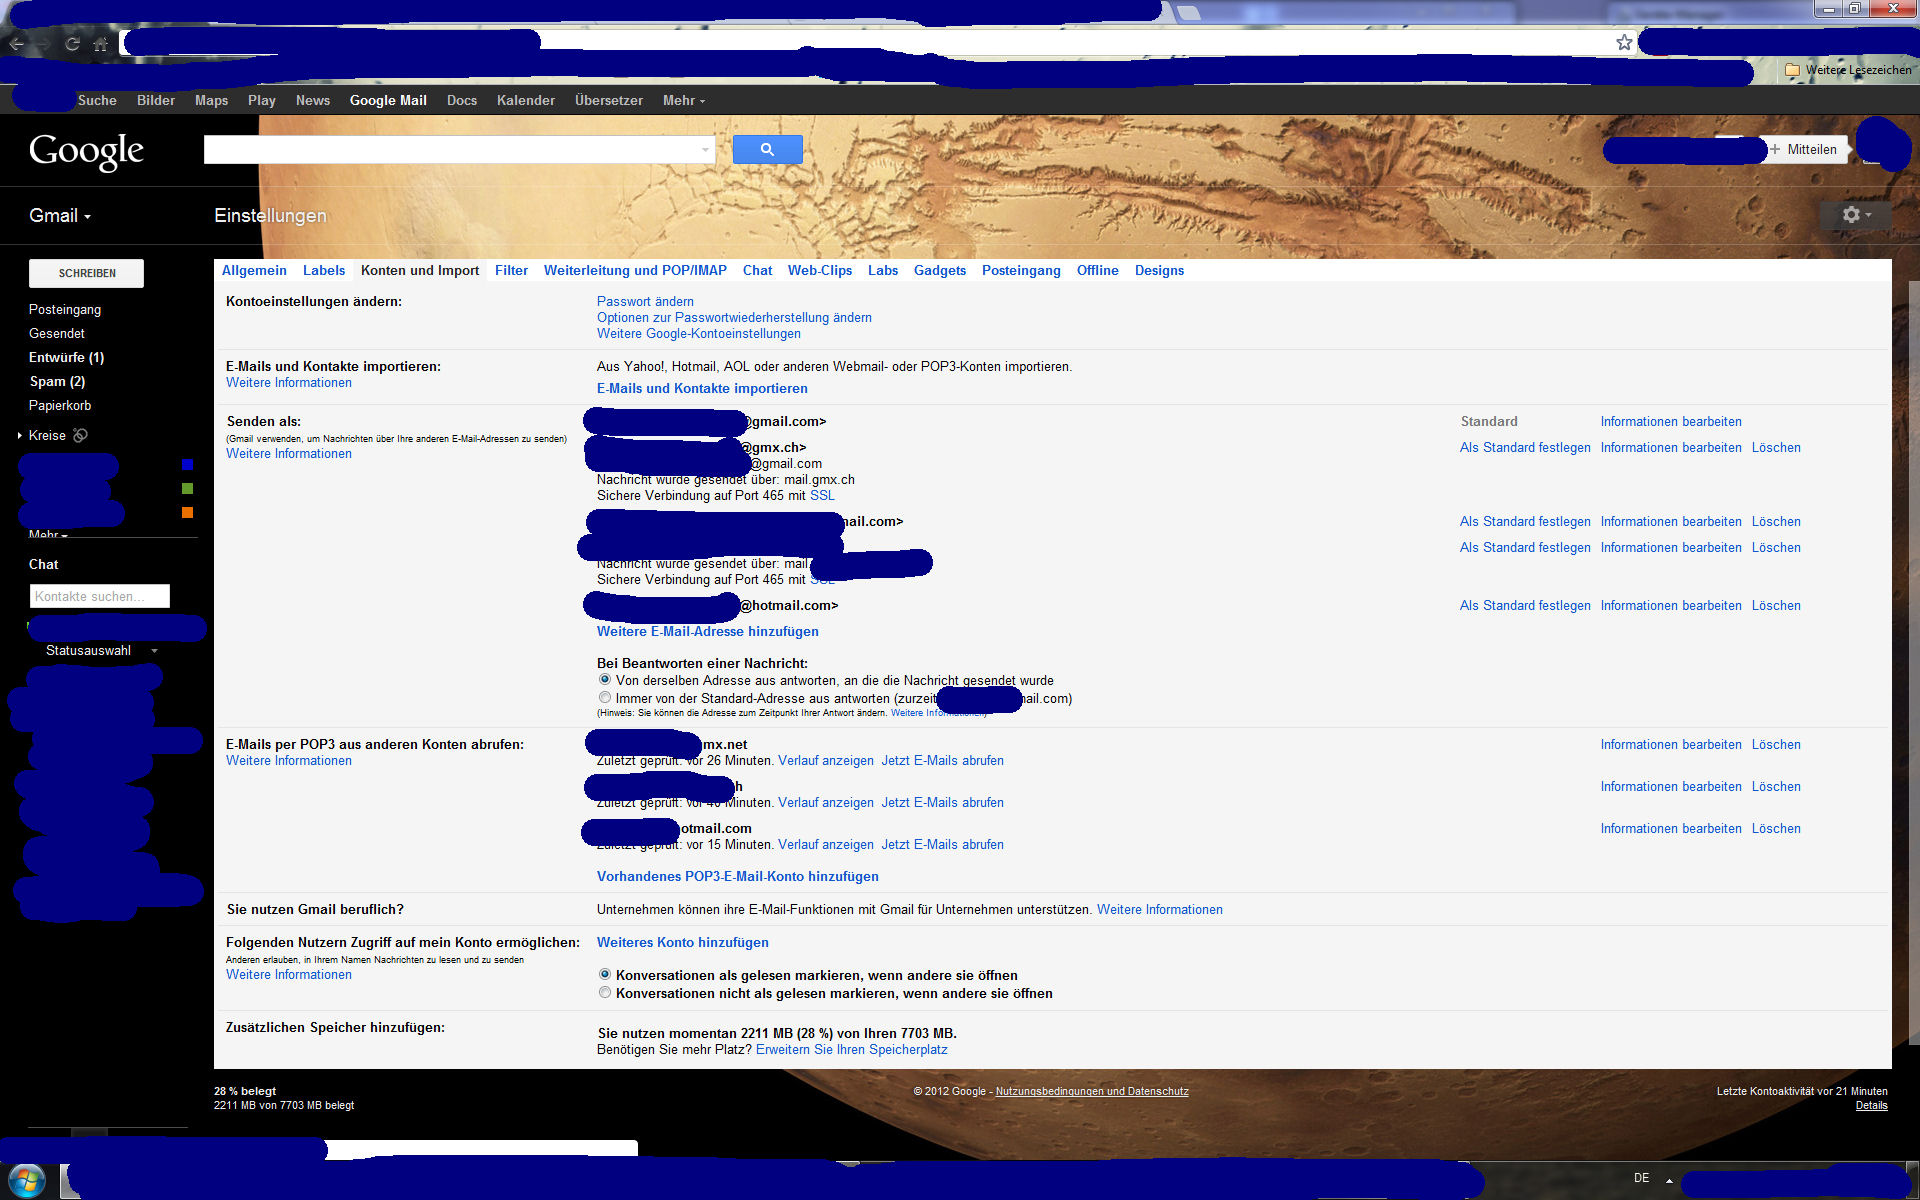Open Papierkorb folder
Viewport: 1920px width, 1200px height.
click(x=60, y=405)
